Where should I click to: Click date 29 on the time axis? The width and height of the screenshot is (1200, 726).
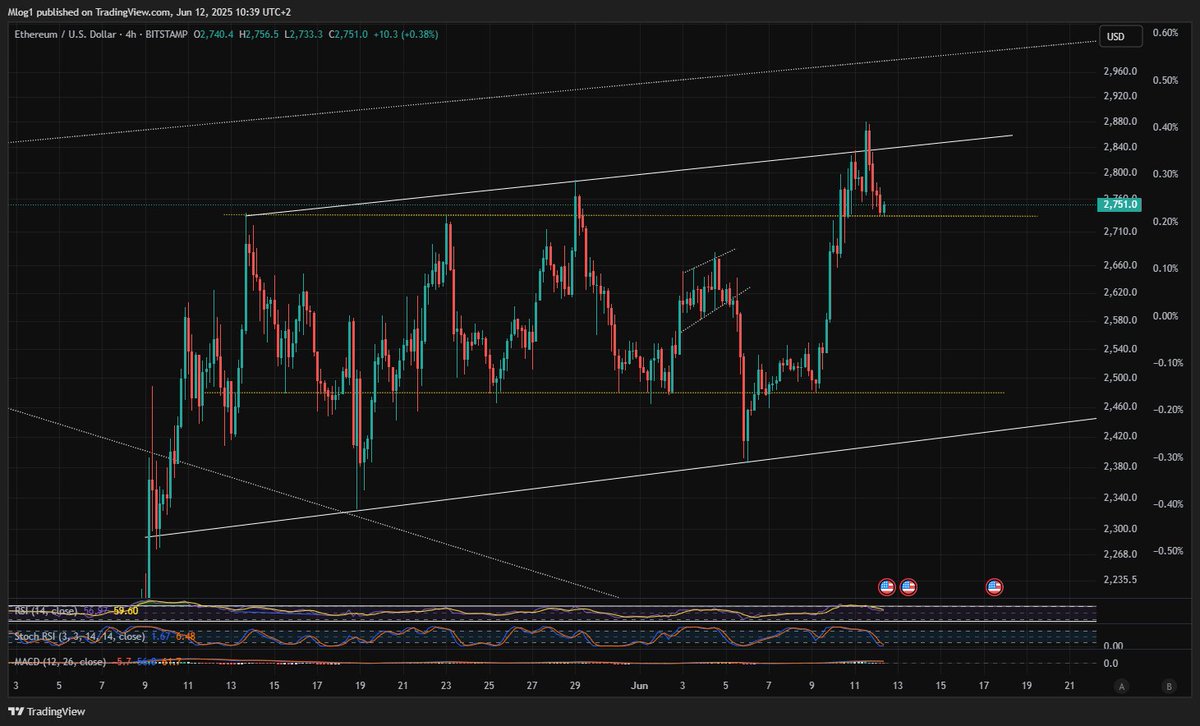(x=575, y=686)
